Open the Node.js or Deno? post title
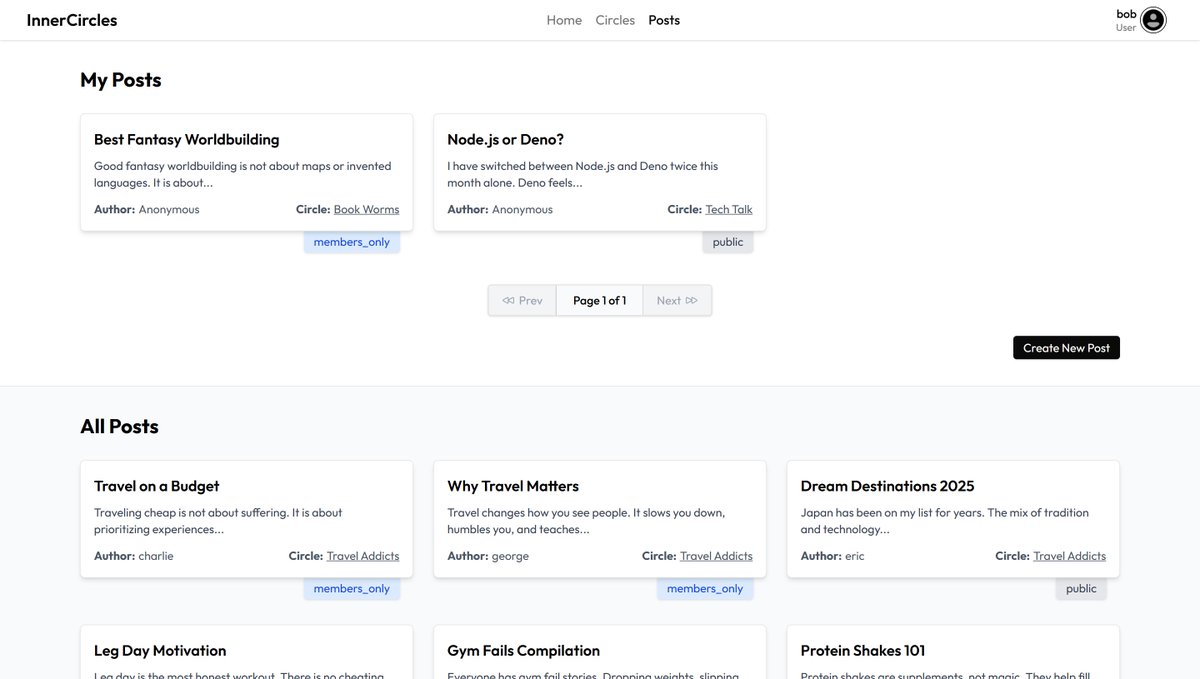 coord(506,139)
